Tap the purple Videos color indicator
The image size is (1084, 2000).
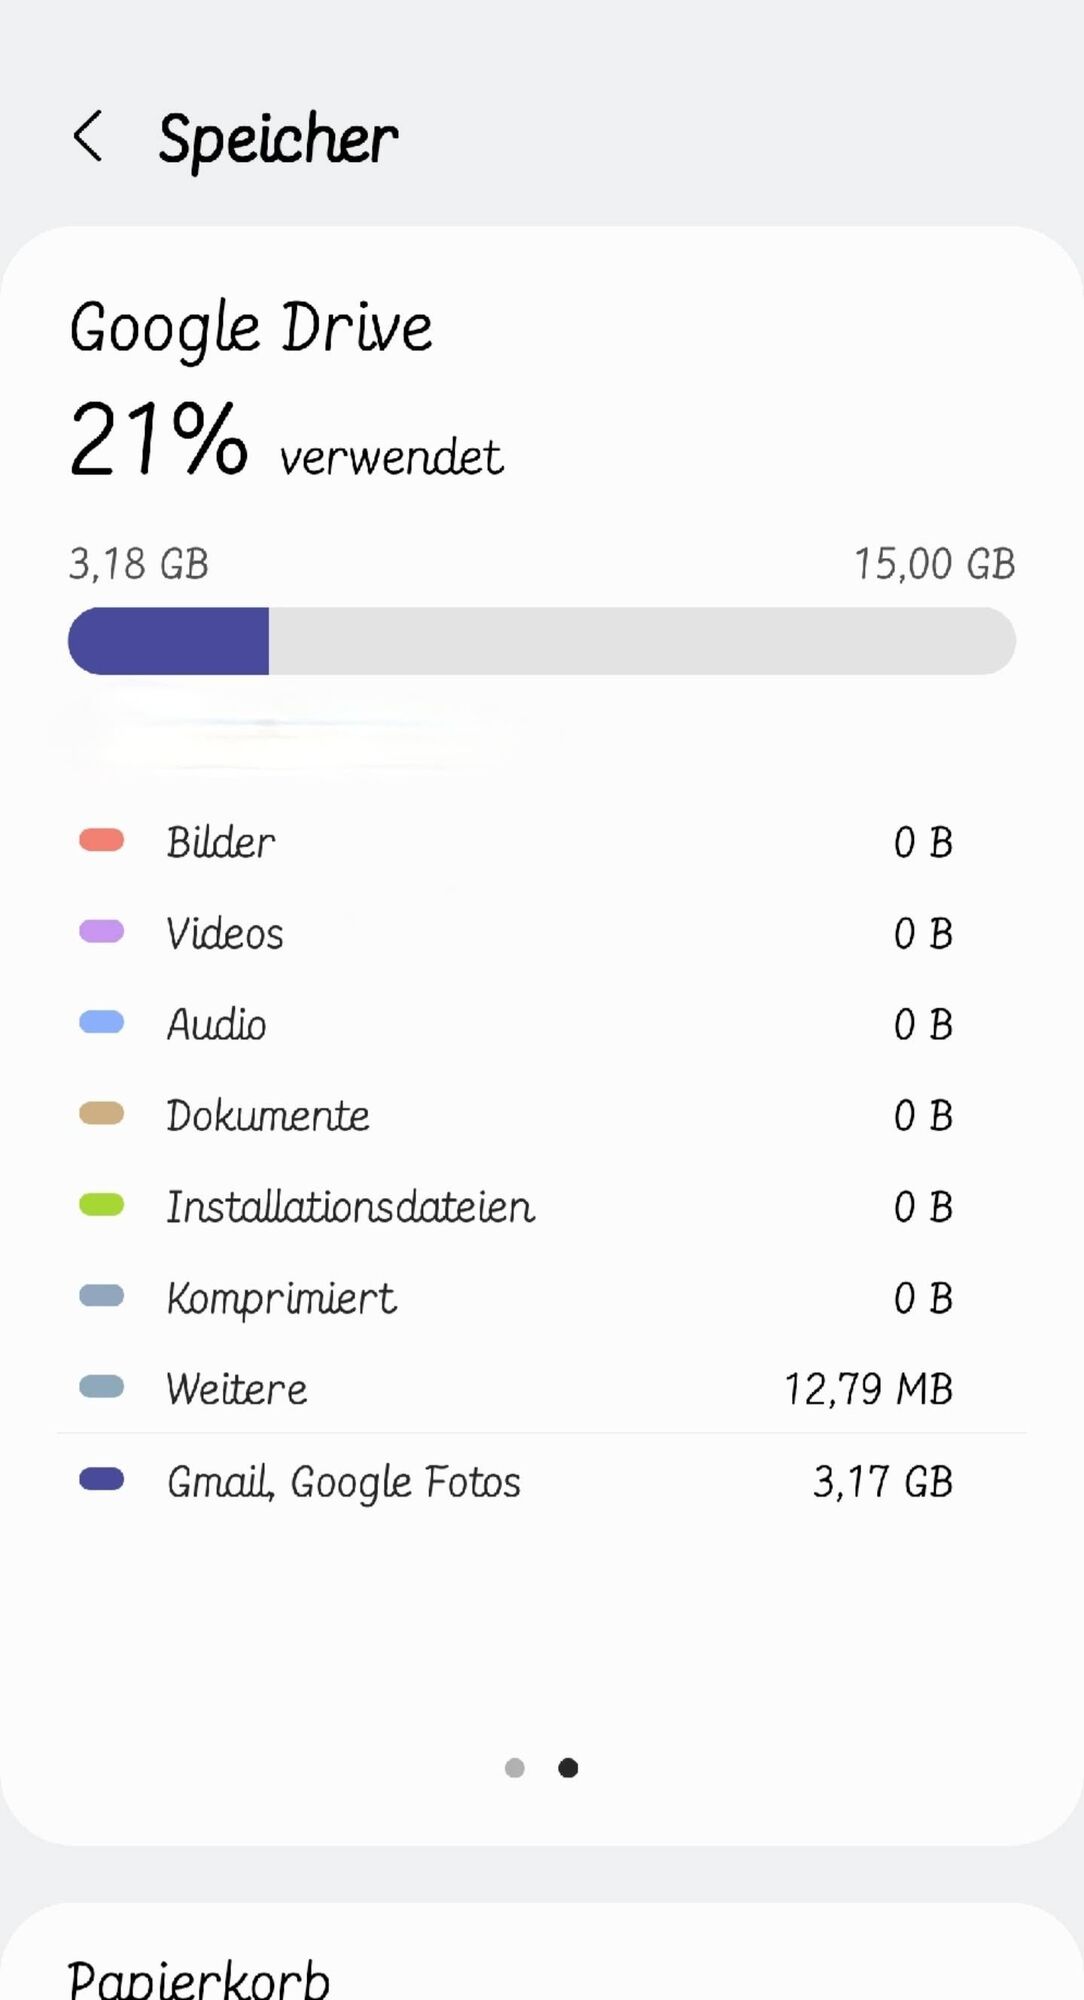pyautogui.click(x=101, y=931)
